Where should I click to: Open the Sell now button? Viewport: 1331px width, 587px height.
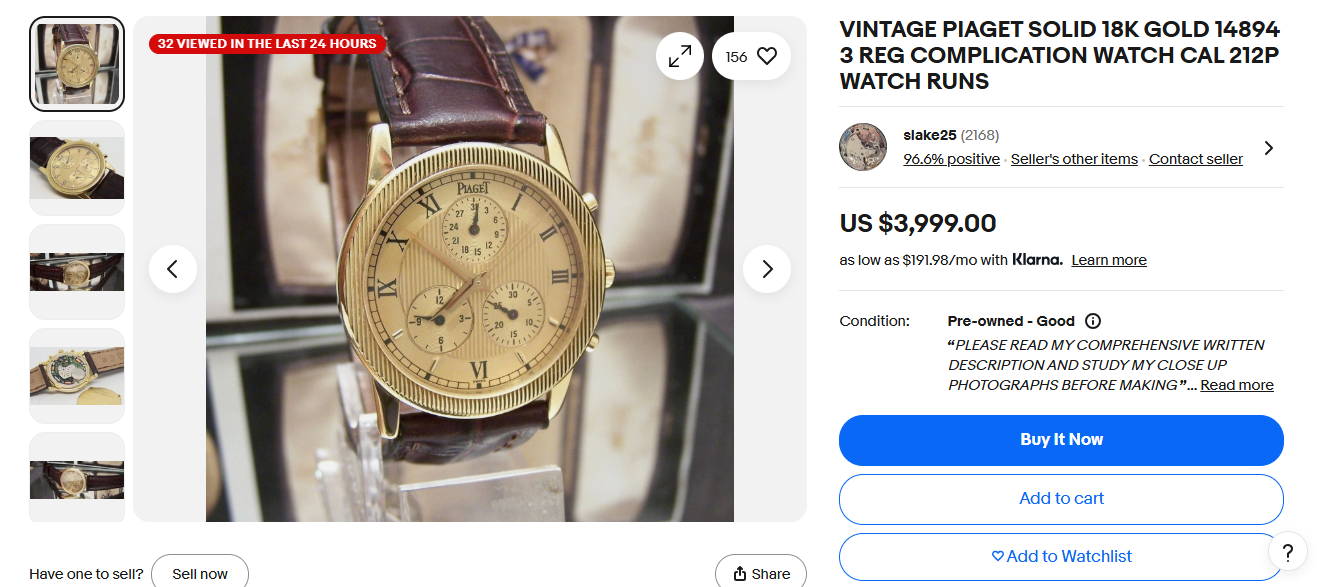point(200,573)
